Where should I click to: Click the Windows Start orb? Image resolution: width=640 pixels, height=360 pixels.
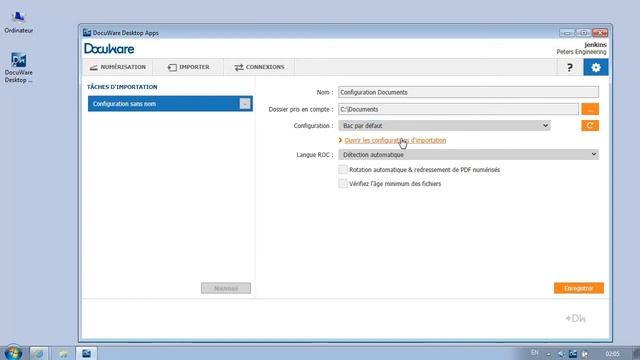[13, 353]
